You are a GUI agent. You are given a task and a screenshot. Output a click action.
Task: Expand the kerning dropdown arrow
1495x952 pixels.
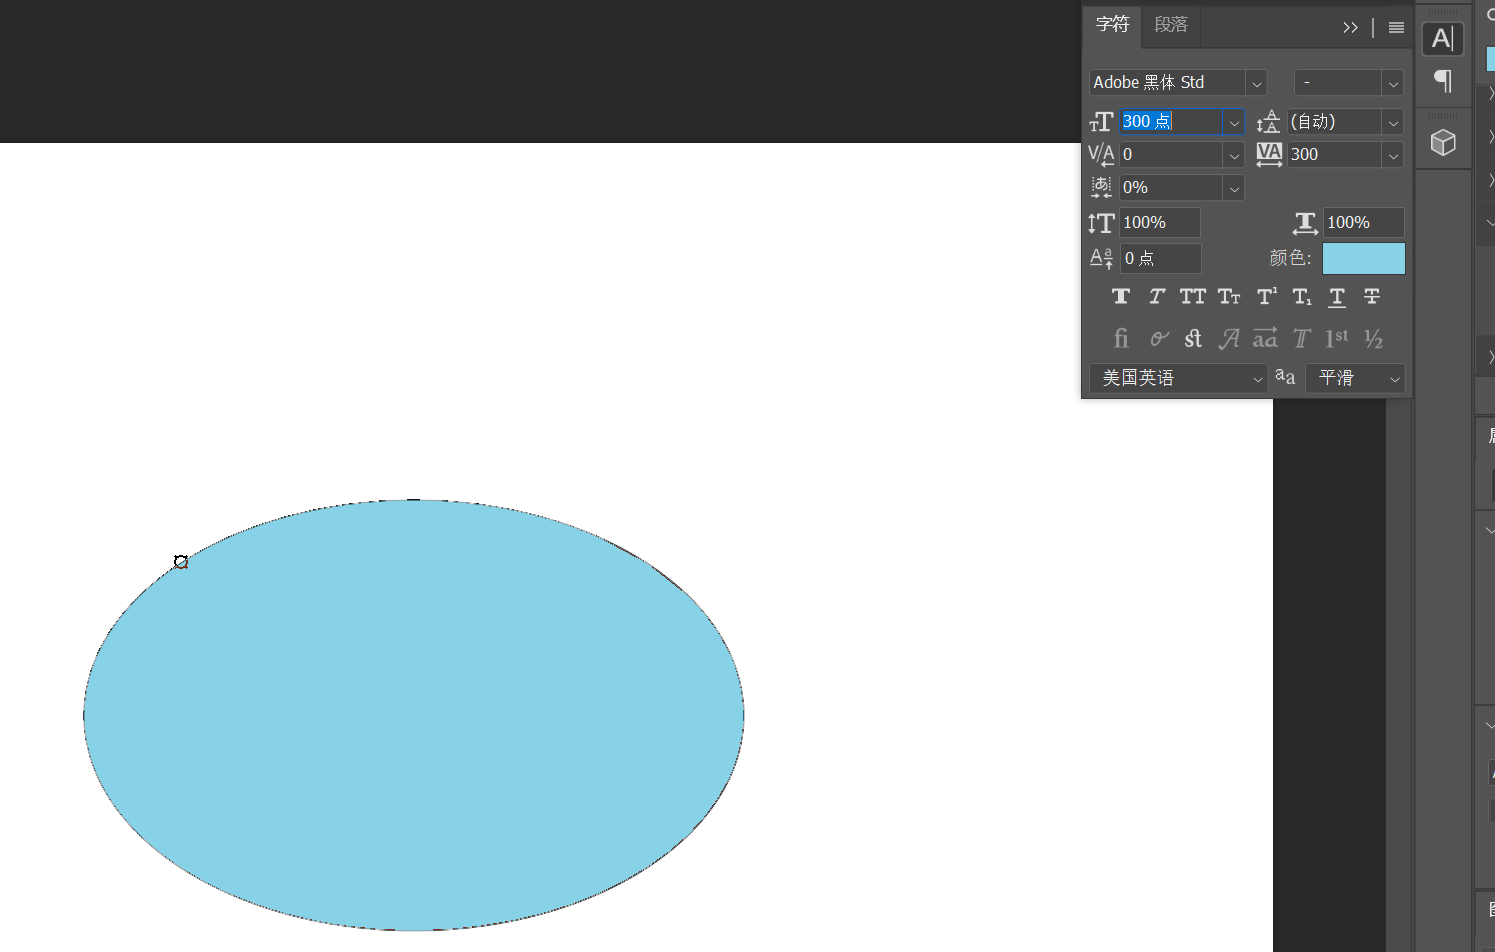1234,155
